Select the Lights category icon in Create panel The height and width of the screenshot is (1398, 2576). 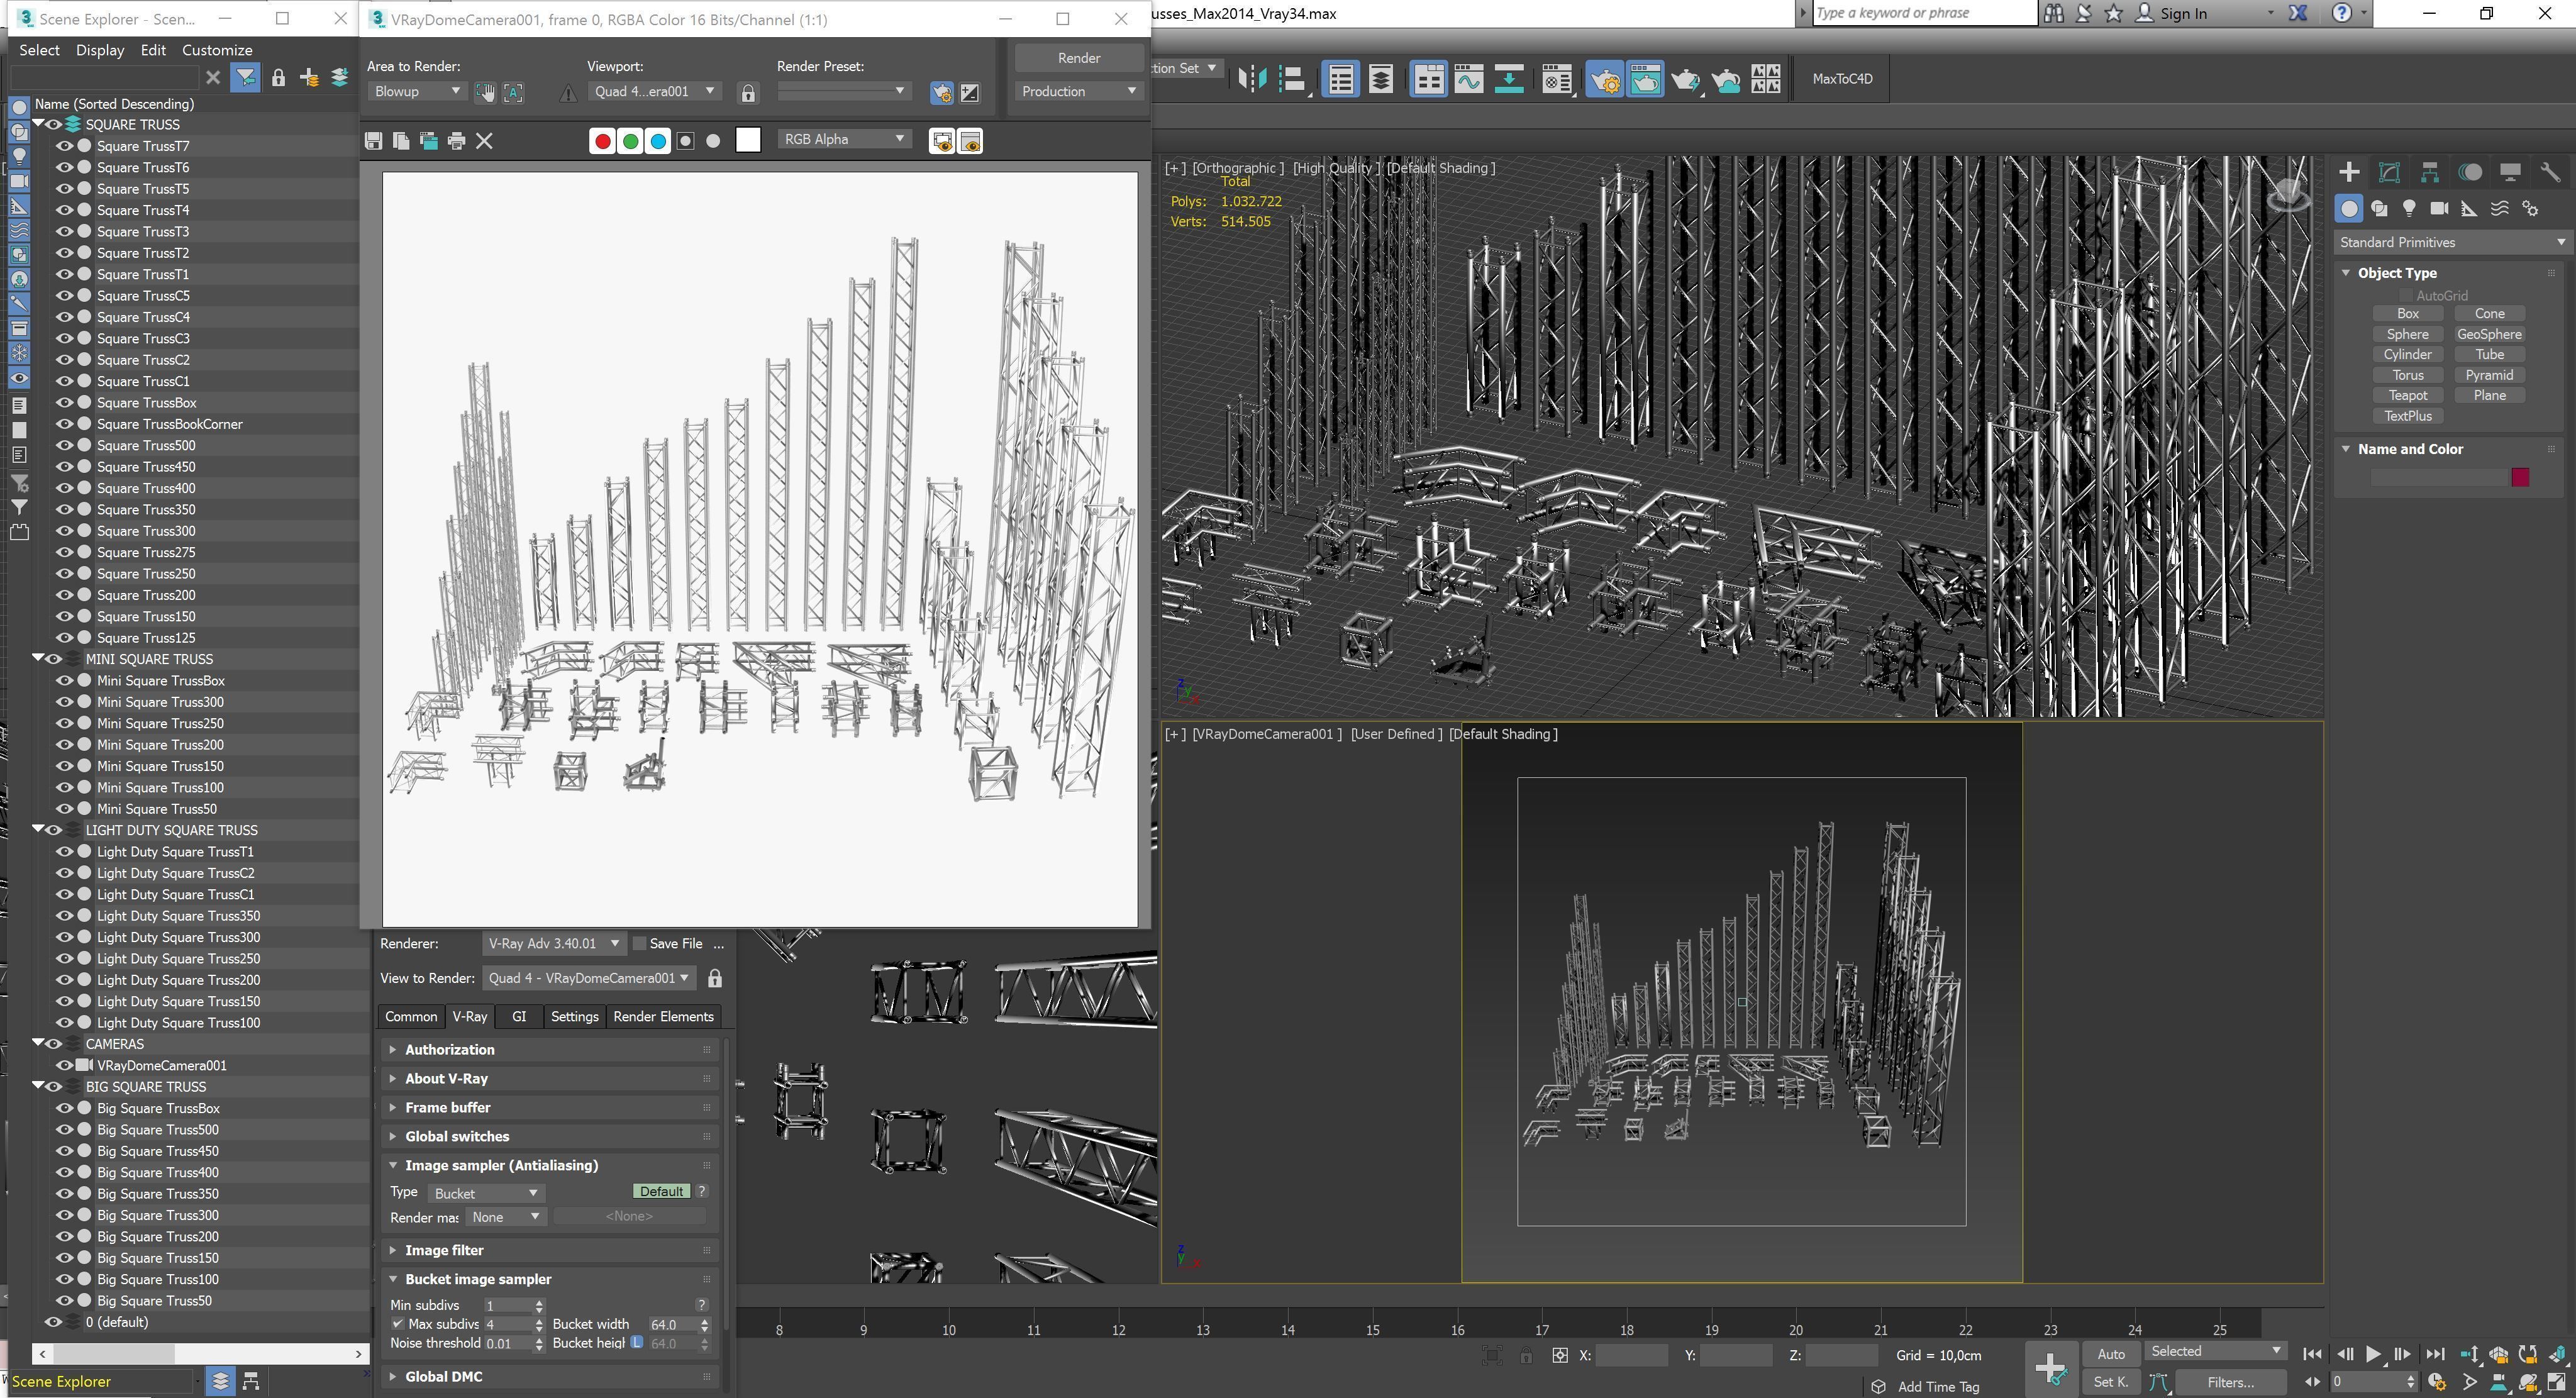click(x=2409, y=208)
